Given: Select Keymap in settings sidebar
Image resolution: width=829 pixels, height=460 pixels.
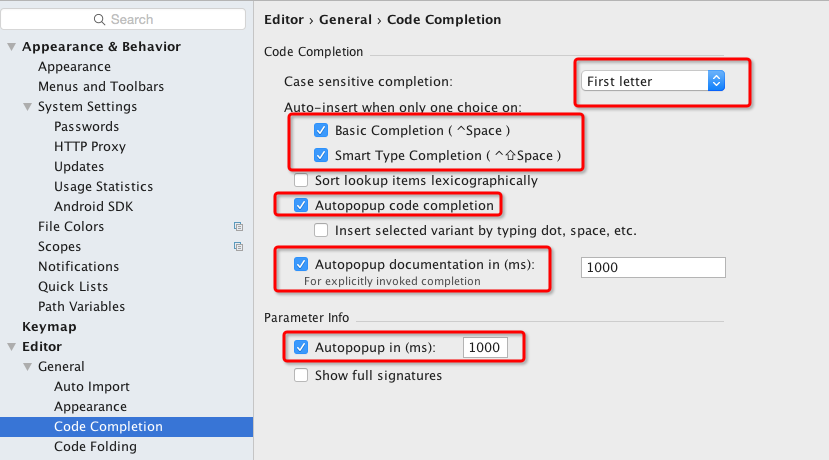Looking at the screenshot, I should [x=49, y=327].
